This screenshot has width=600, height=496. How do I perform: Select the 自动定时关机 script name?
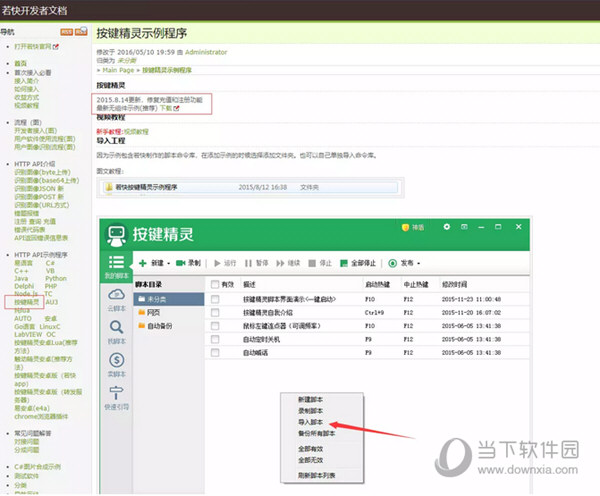tap(261, 339)
